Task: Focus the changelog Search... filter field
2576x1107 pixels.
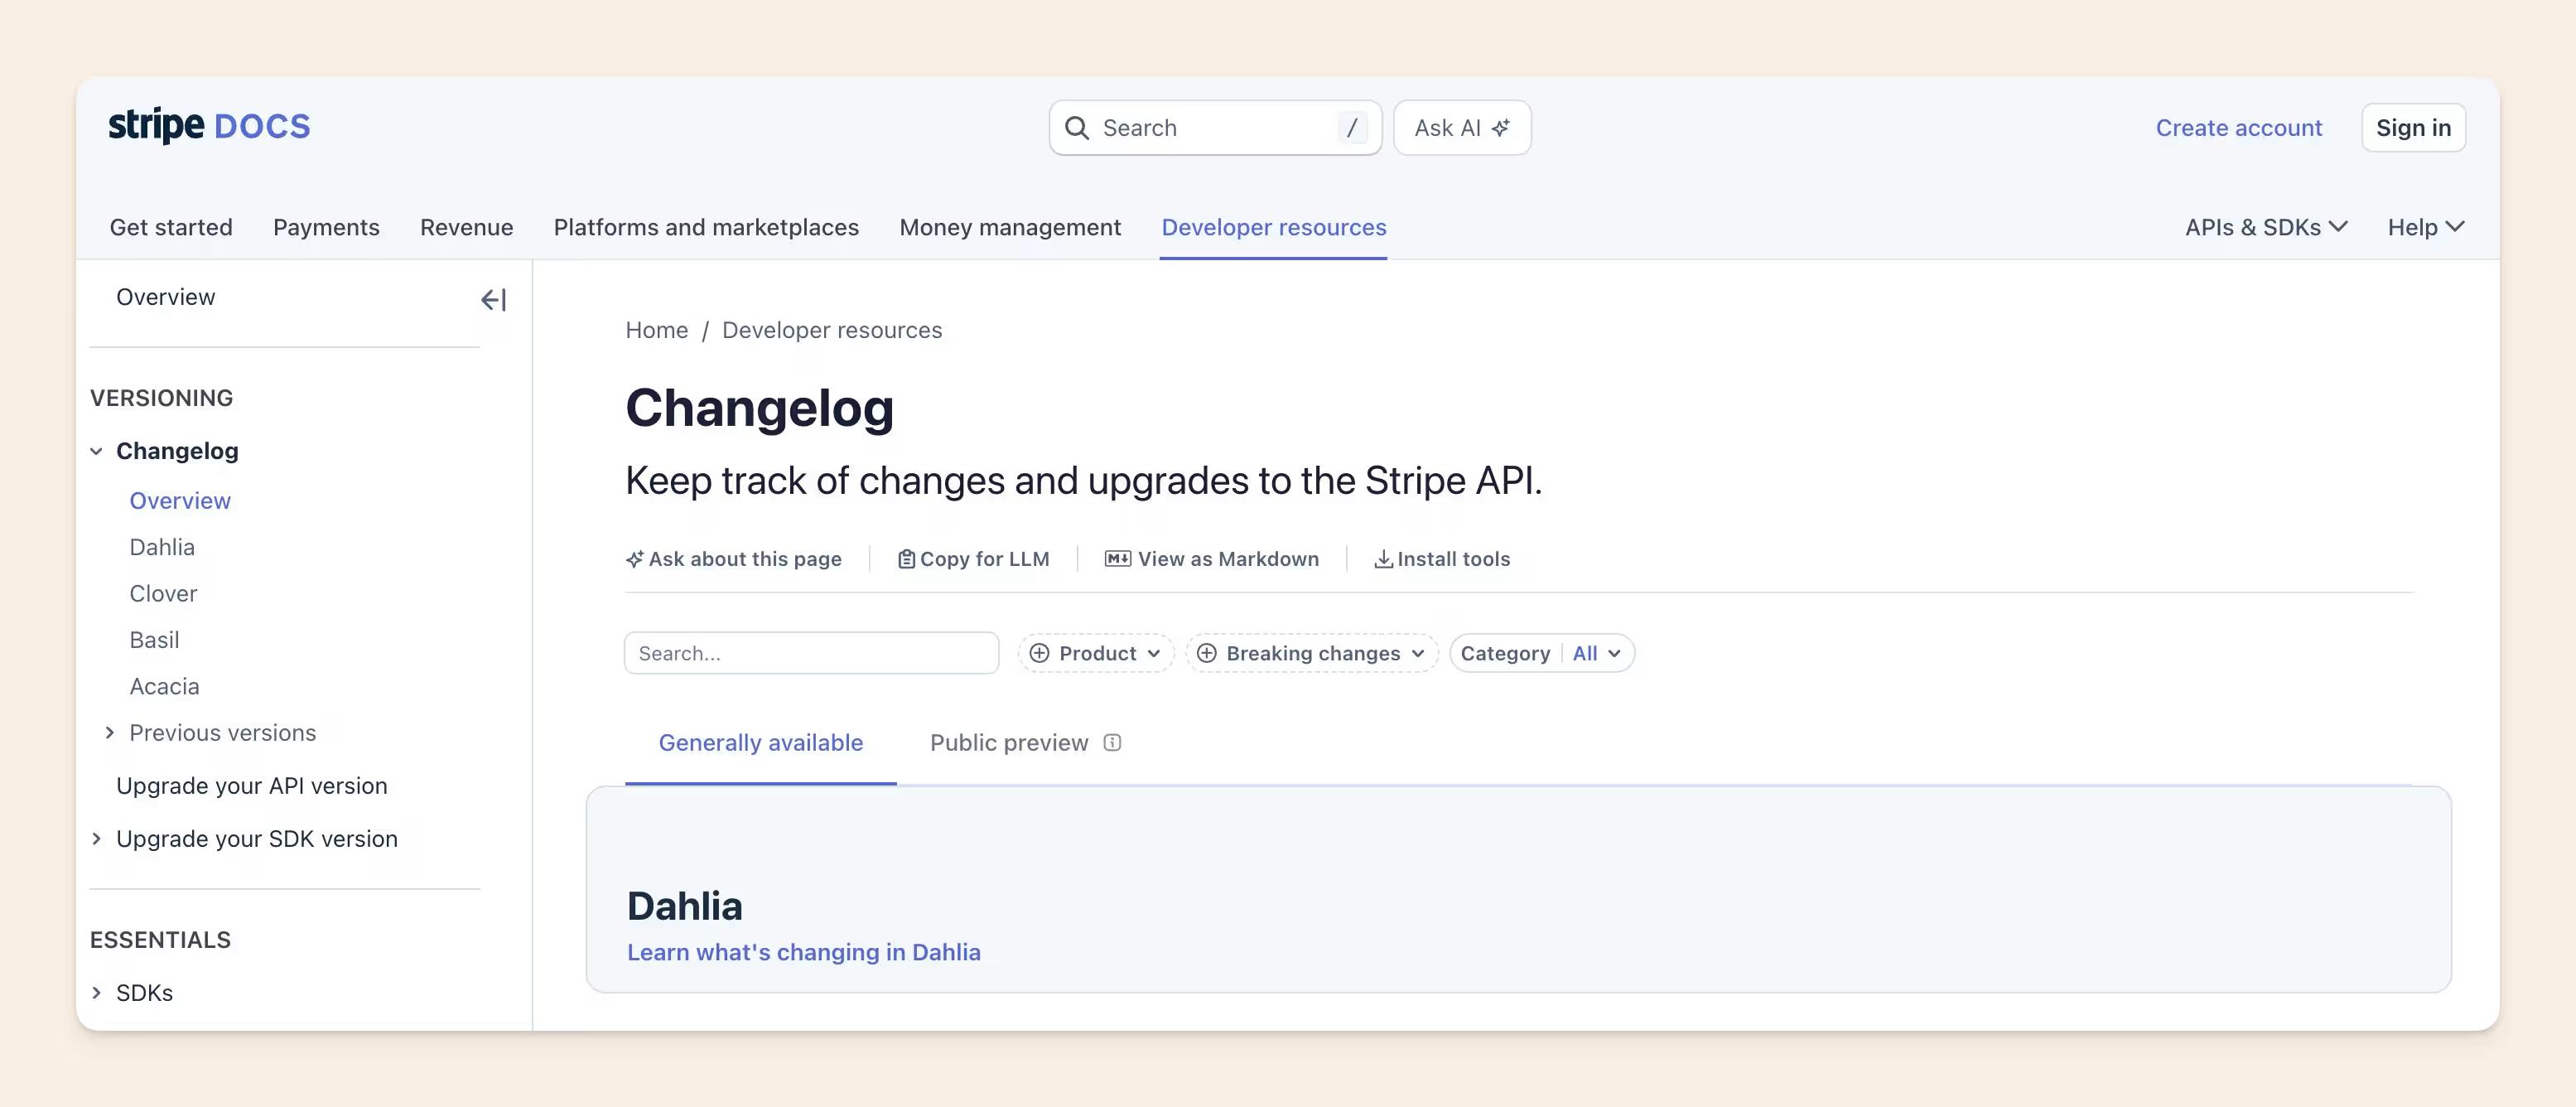Action: [x=811, y=653]
